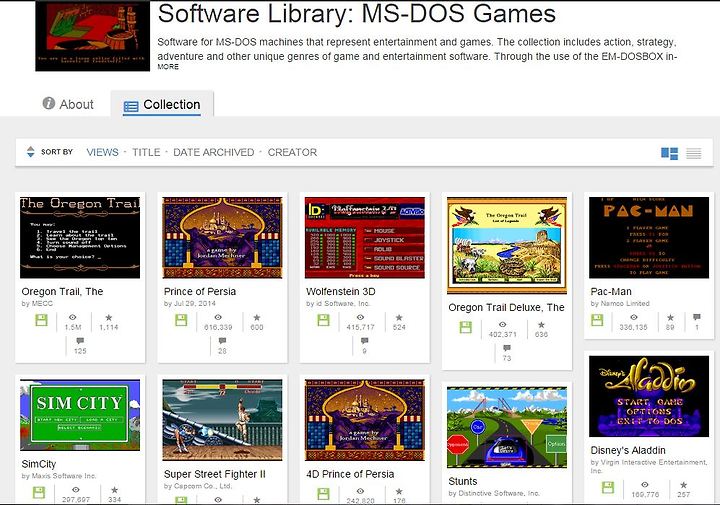Click reviews comment icon on Prince of Persia card
Image resolution: width=720 pixels, height=505 pixels.
(223, 341)
